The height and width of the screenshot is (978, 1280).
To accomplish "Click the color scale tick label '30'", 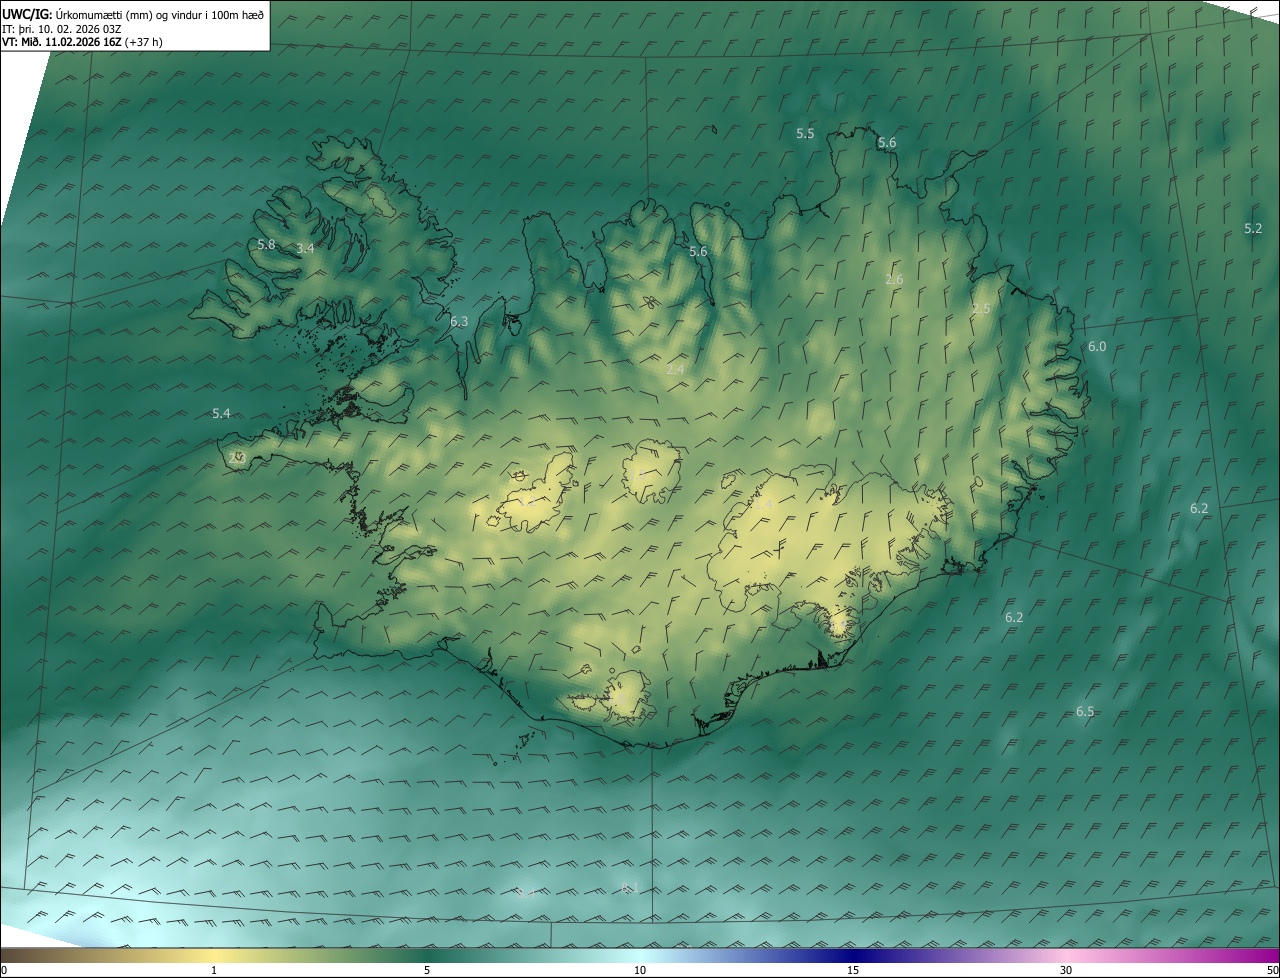I will point(1066,970).
